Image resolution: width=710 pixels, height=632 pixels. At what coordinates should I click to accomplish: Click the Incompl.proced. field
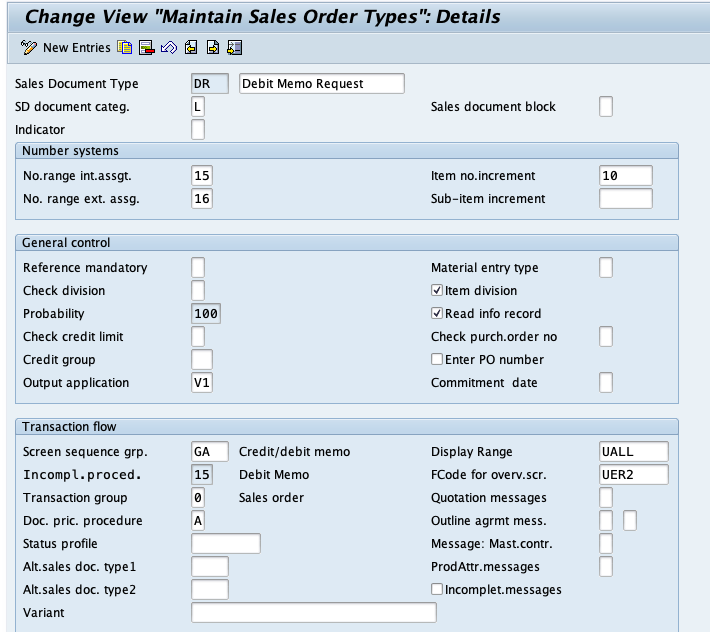coord(202,475)
